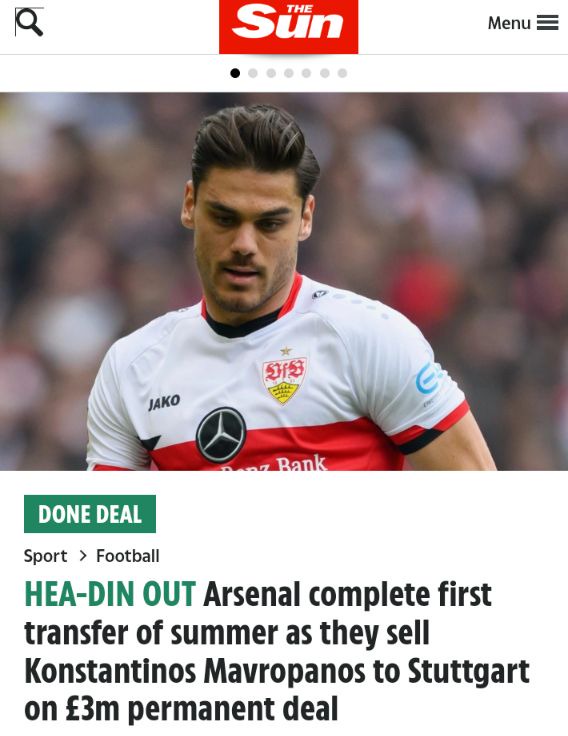Open the Stuttgart player hero image
This screenshot has width=568, height=736.
coord(284,281)
